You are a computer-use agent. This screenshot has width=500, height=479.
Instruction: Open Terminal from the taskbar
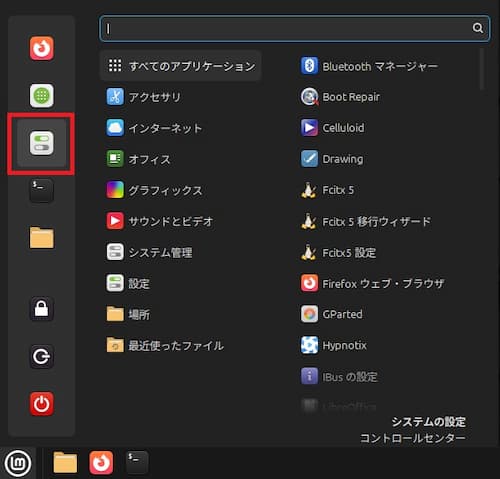click(x=137, y=462)
